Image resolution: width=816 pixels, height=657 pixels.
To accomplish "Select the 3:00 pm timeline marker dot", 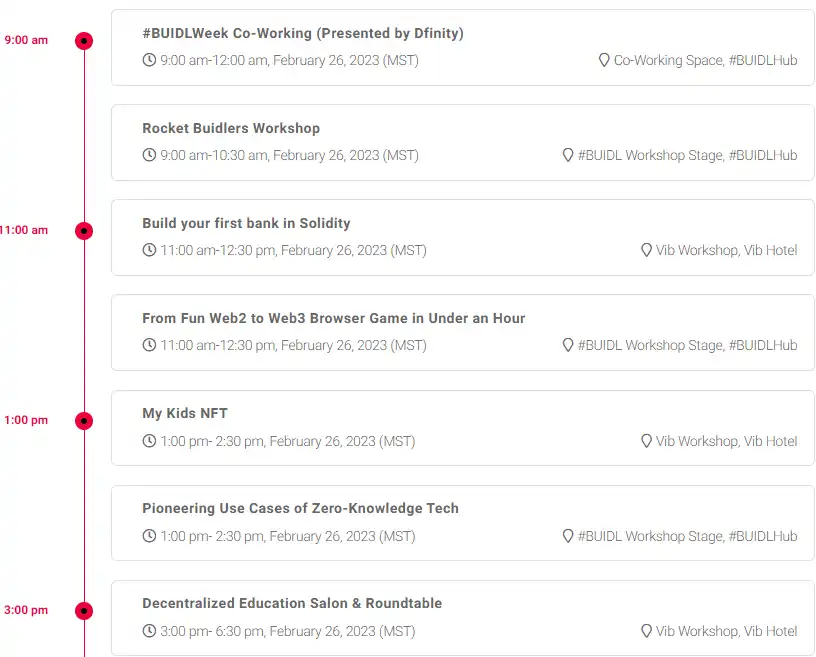I will [x=84, y=611].
